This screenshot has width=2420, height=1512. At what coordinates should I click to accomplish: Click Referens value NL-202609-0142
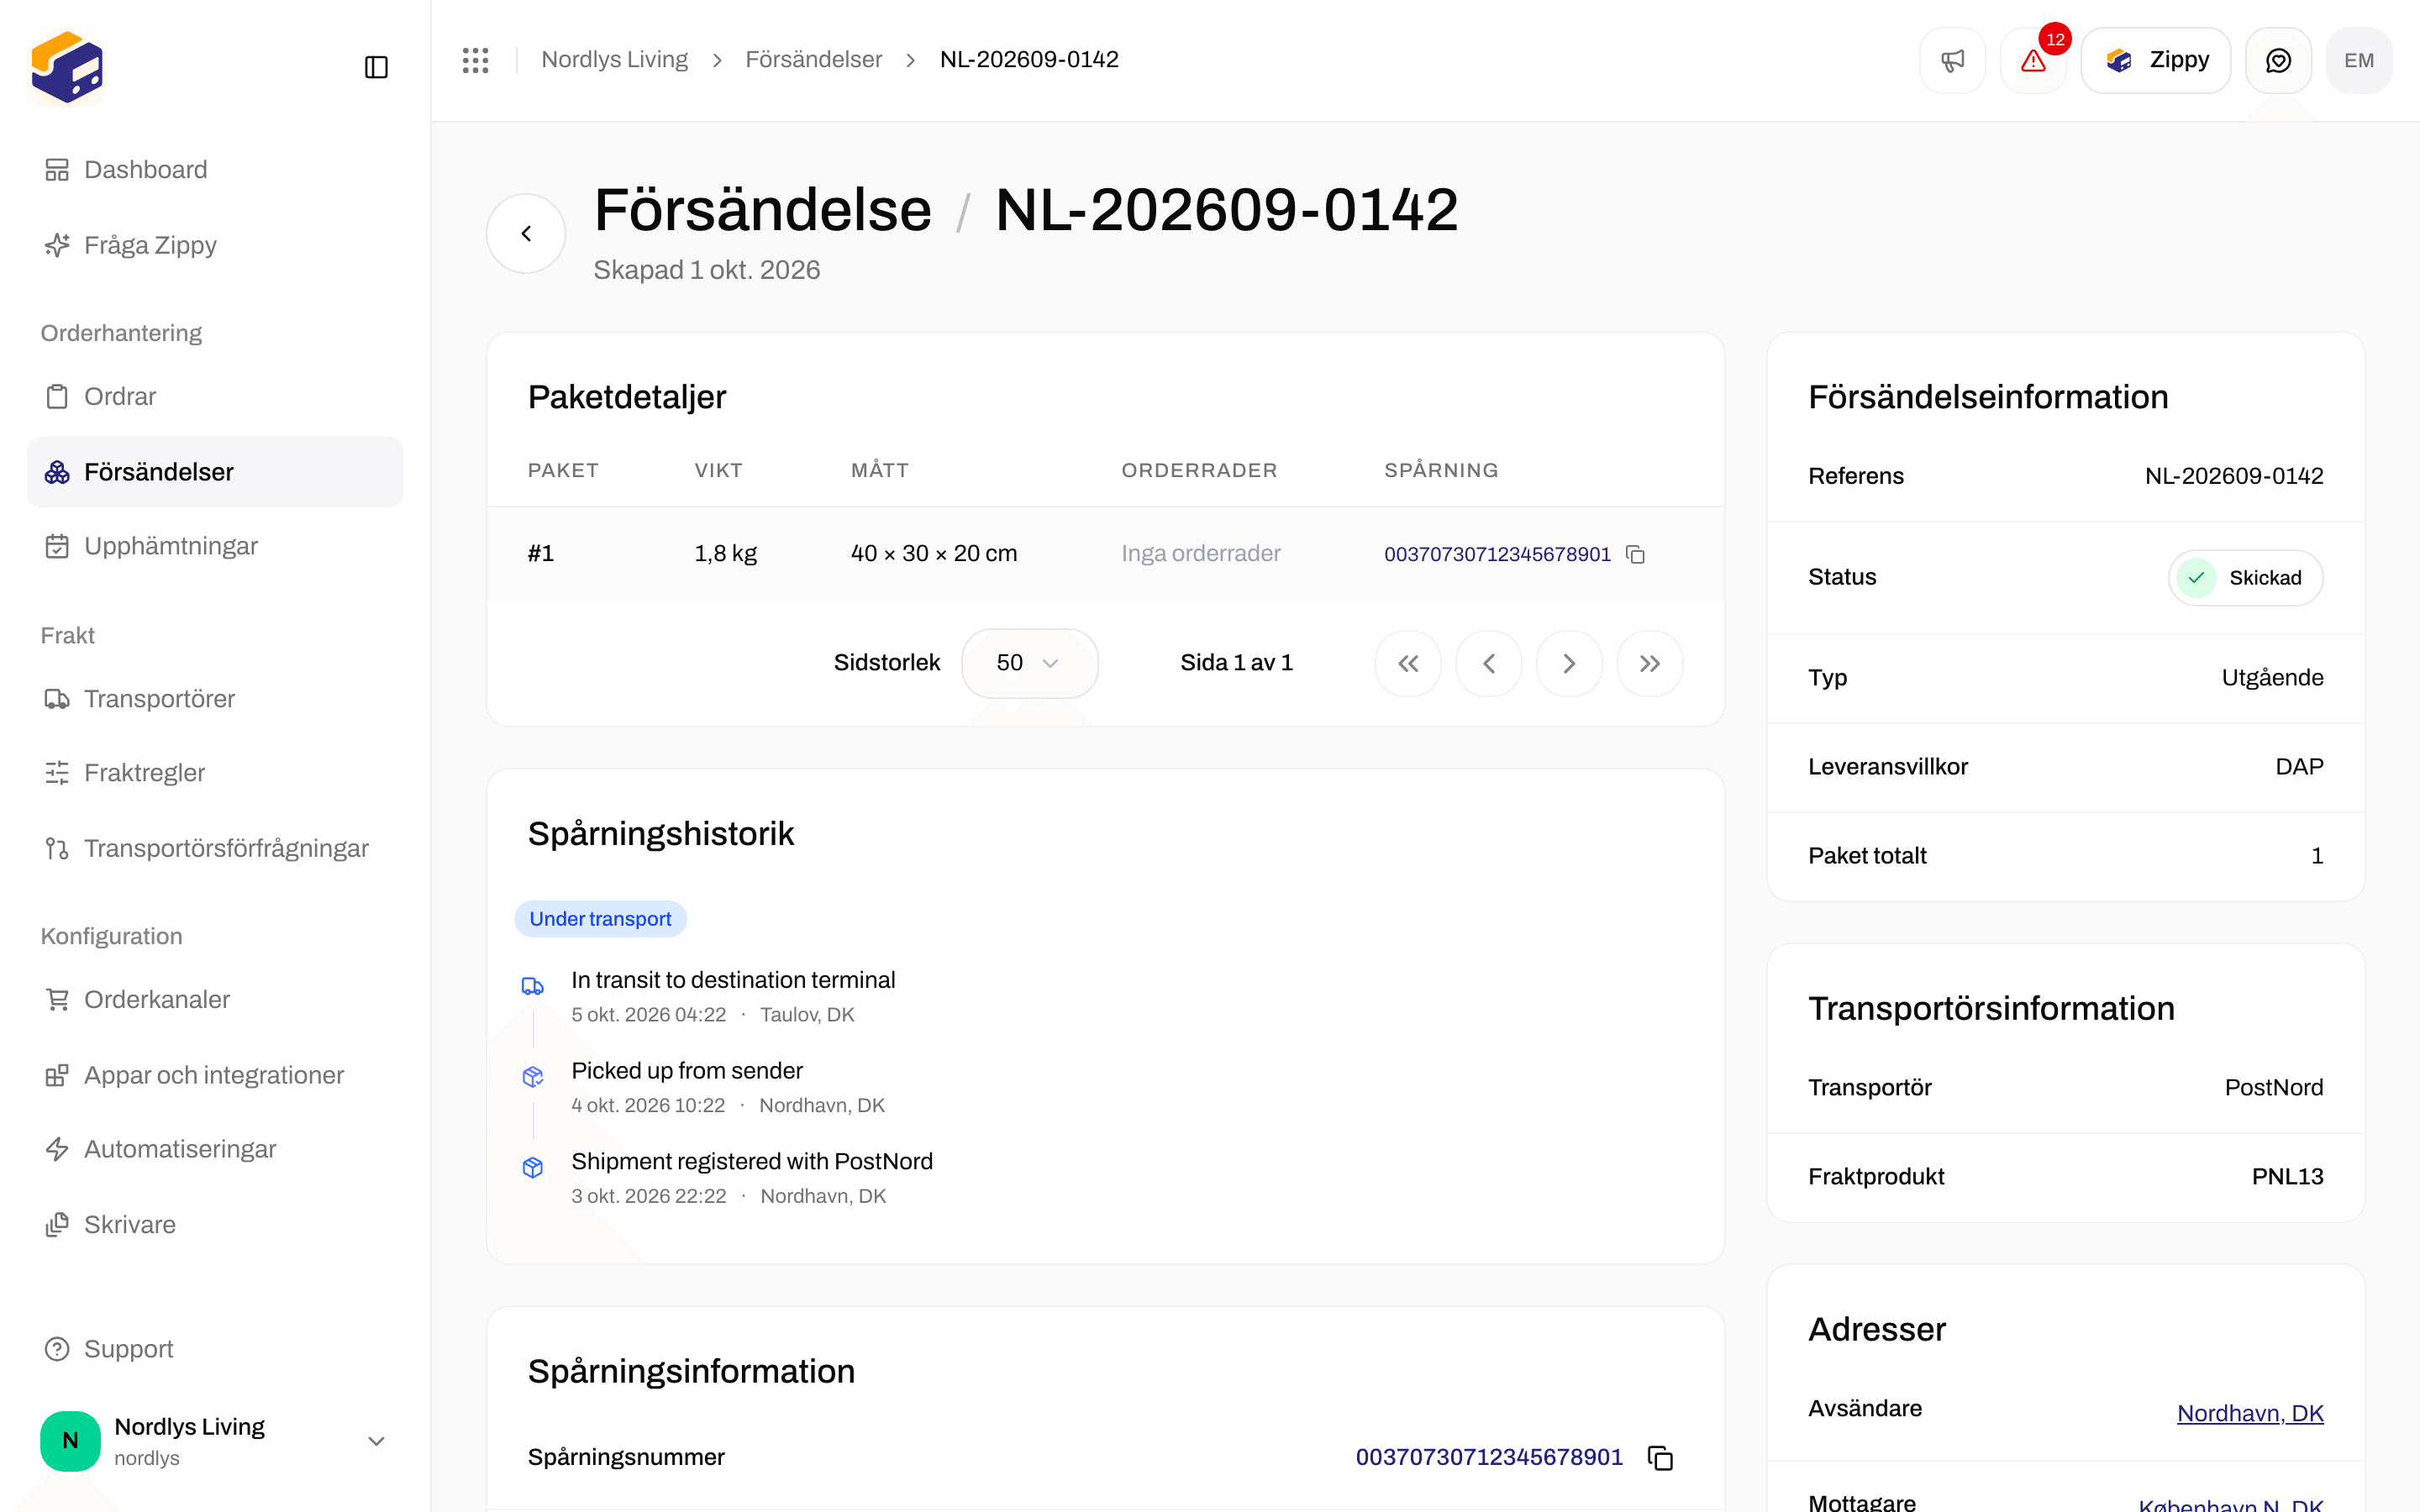(2234, 476)
